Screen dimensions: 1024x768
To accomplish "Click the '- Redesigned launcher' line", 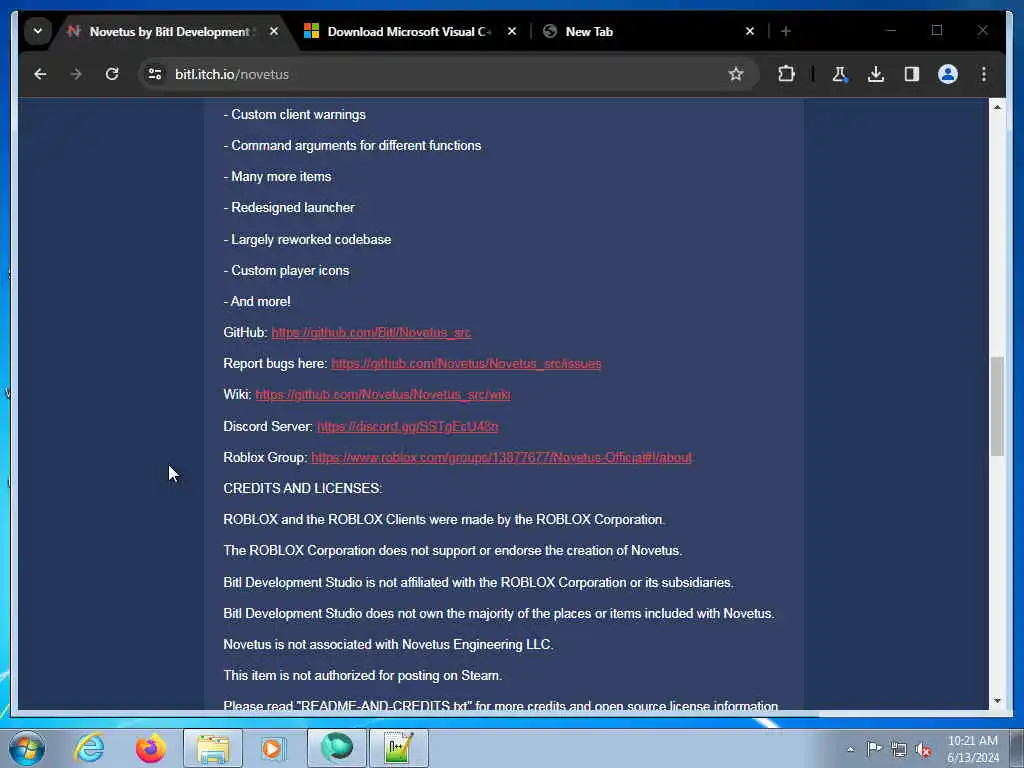I will (289, 208).
